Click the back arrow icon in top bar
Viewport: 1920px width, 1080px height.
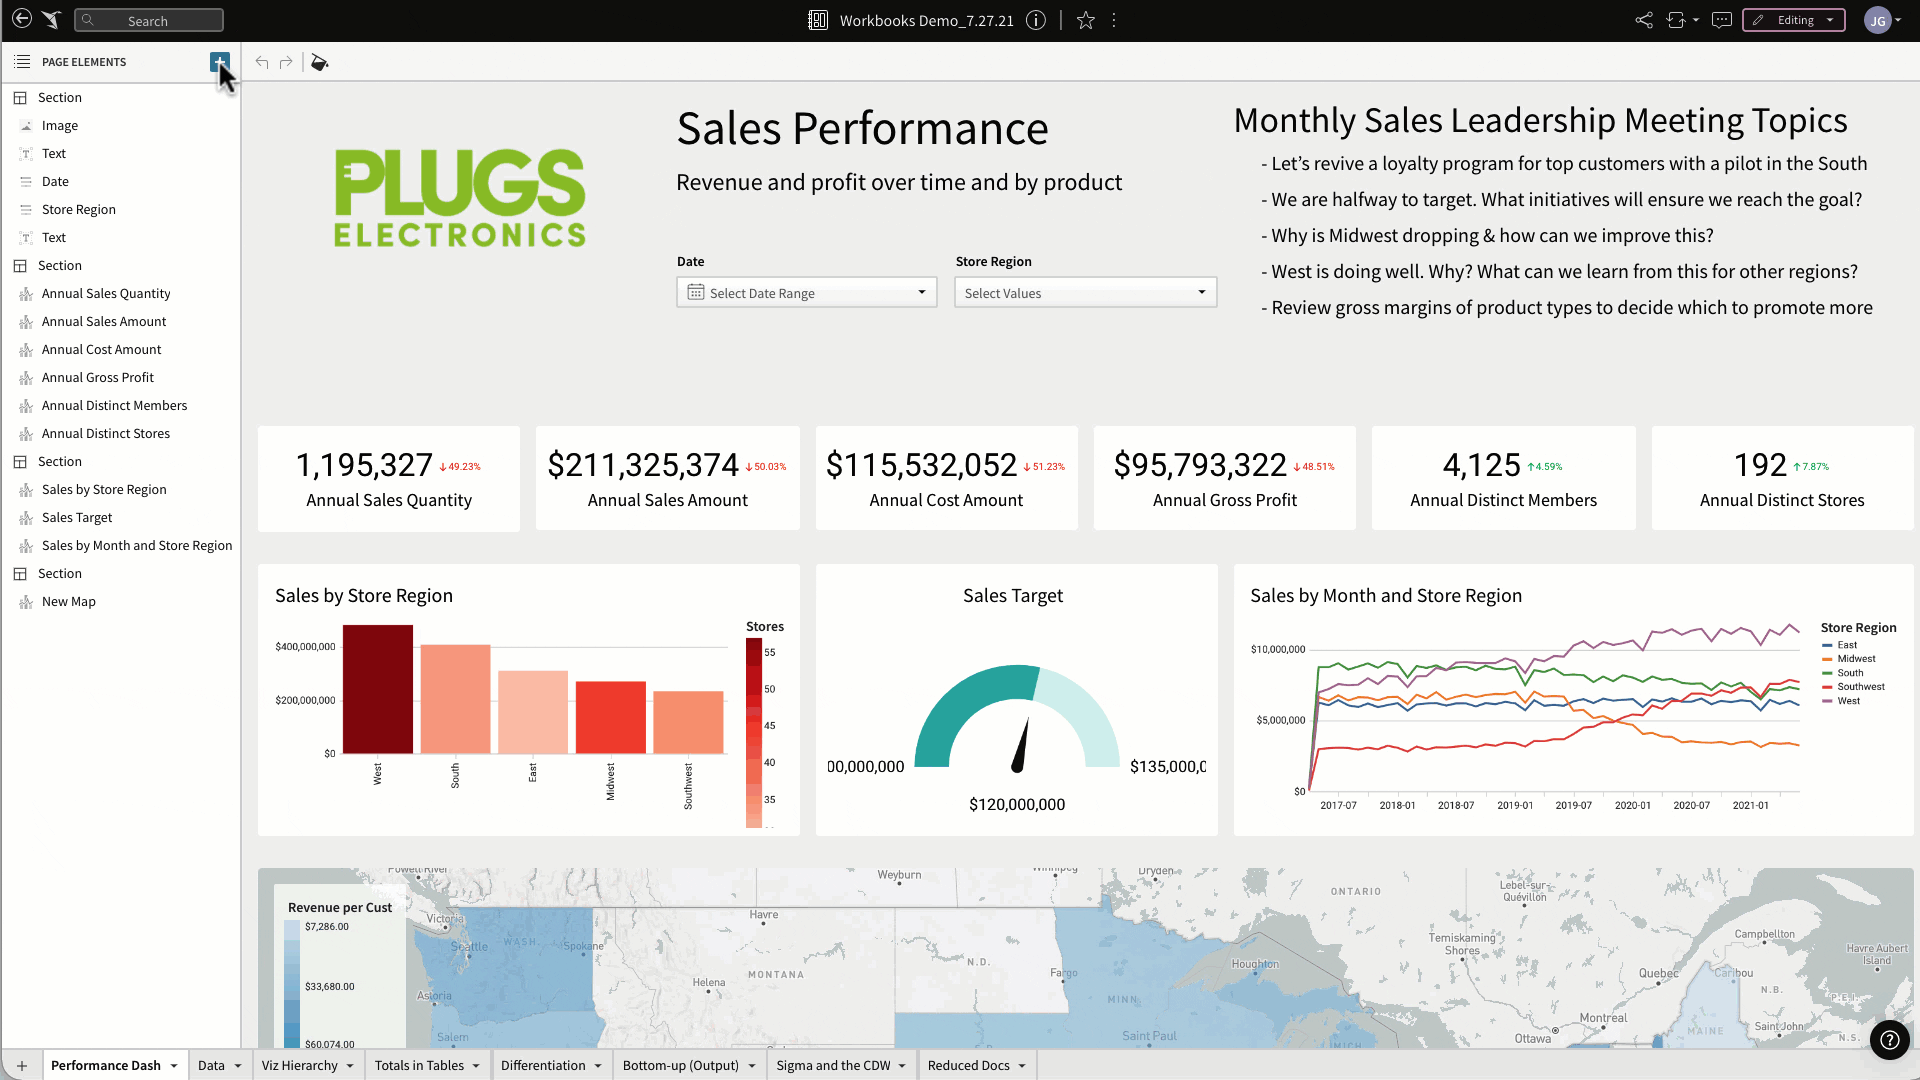[21, 19]
